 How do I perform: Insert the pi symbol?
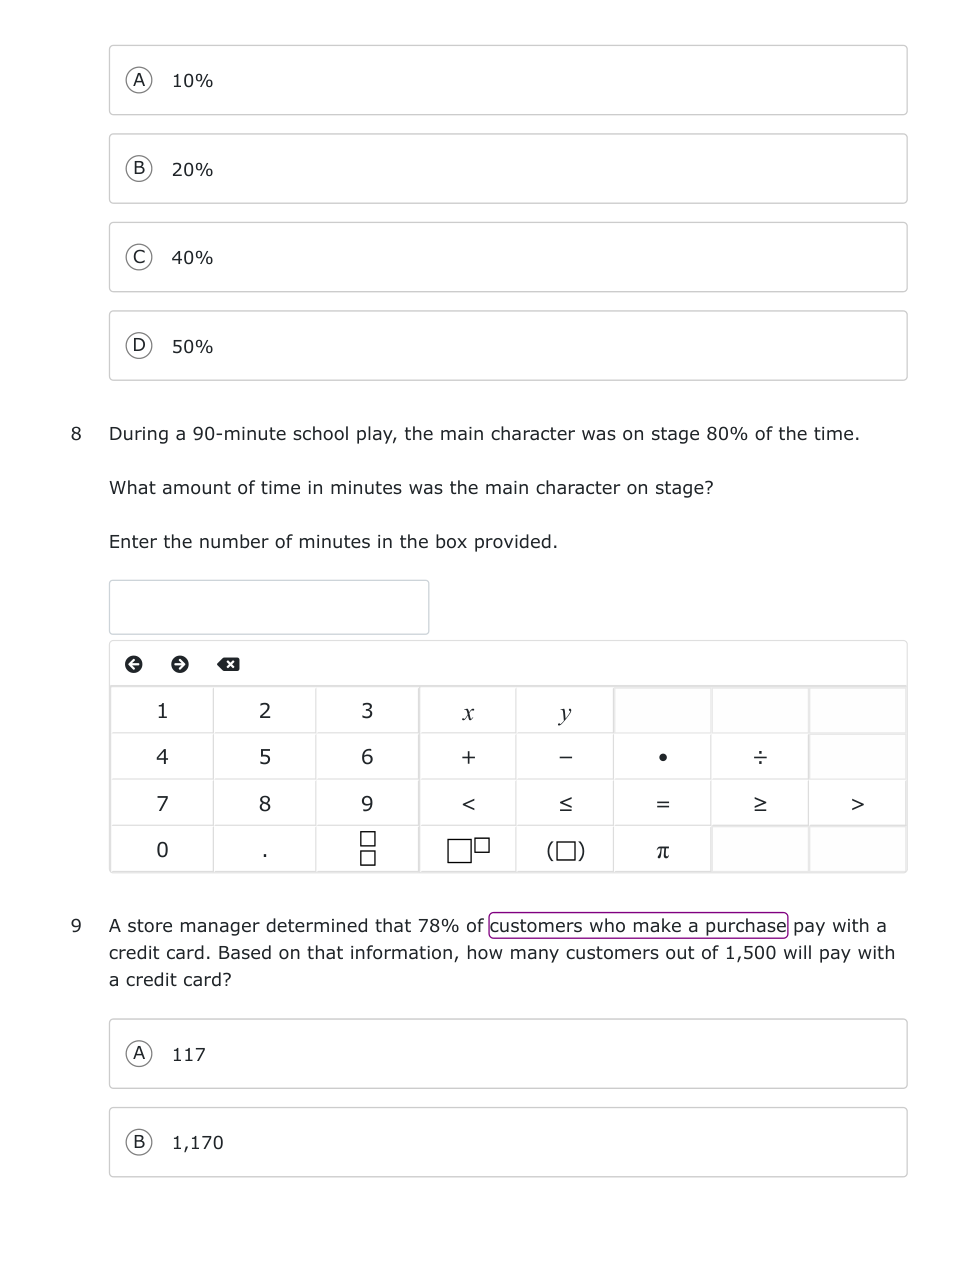pyautogui.click(x=662, y=850)
